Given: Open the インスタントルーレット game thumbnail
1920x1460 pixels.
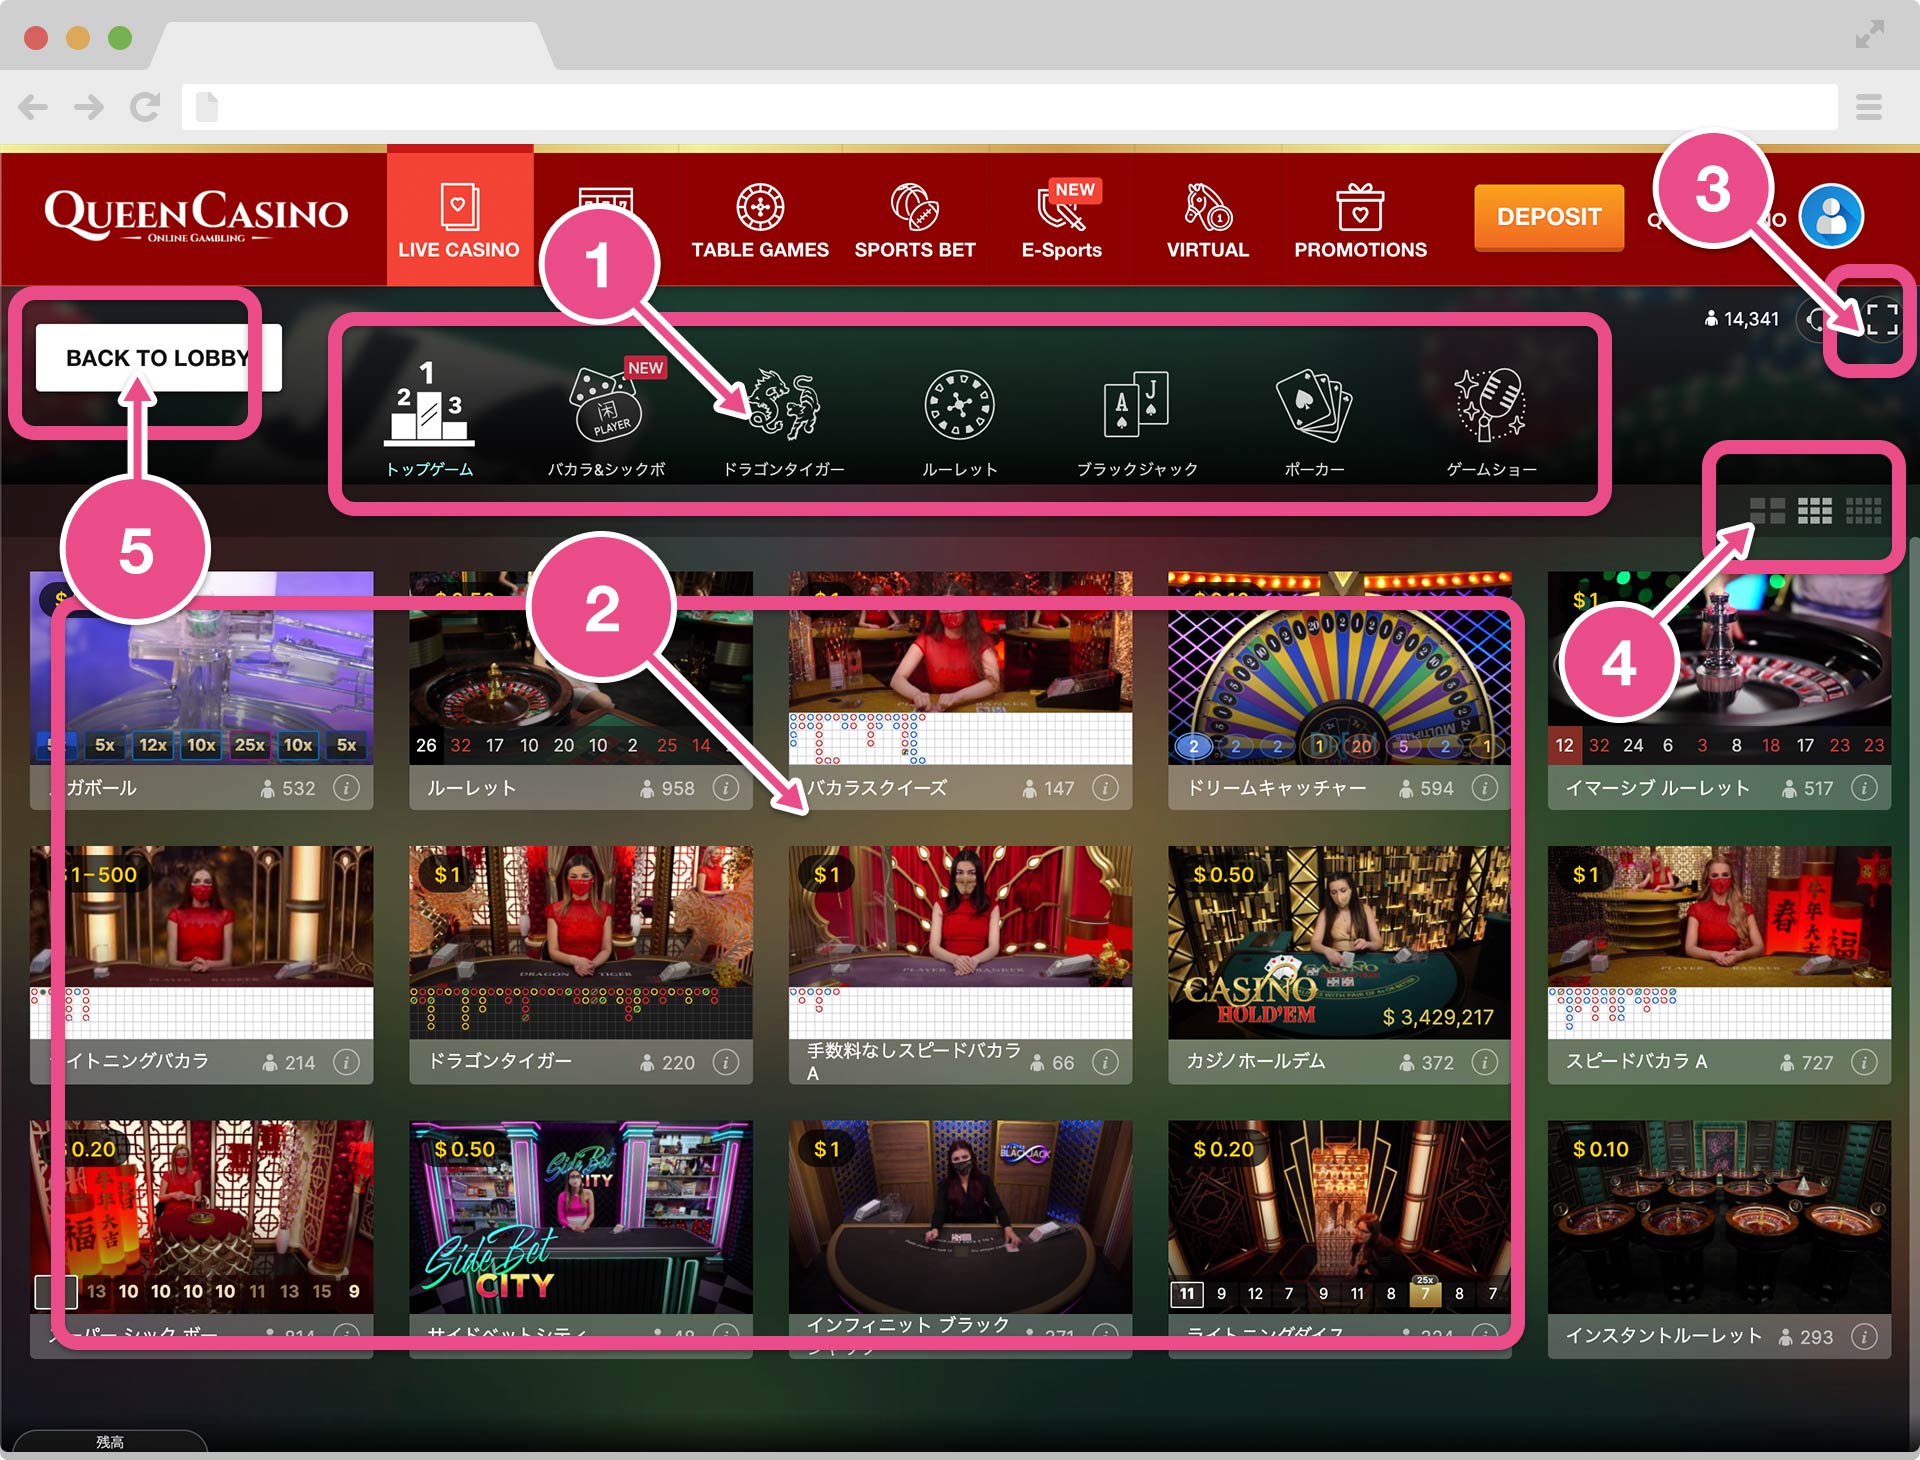Looking at the screenshot, I should pos(1719,1217).
